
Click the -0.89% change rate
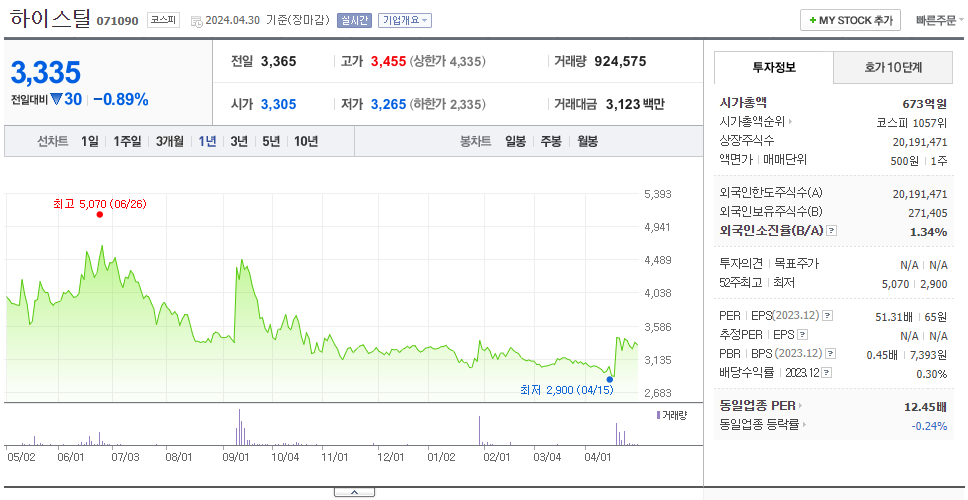[x=121, y=99]
